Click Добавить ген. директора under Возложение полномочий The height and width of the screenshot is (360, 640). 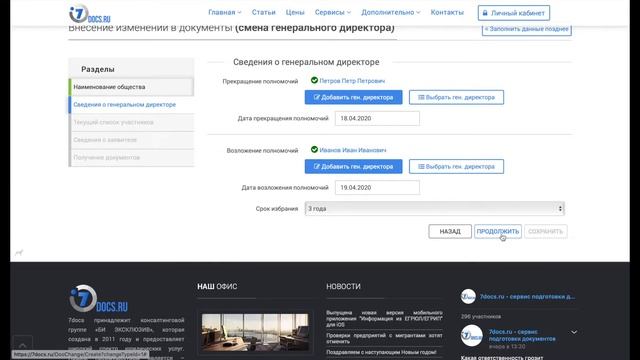[353, 167]
